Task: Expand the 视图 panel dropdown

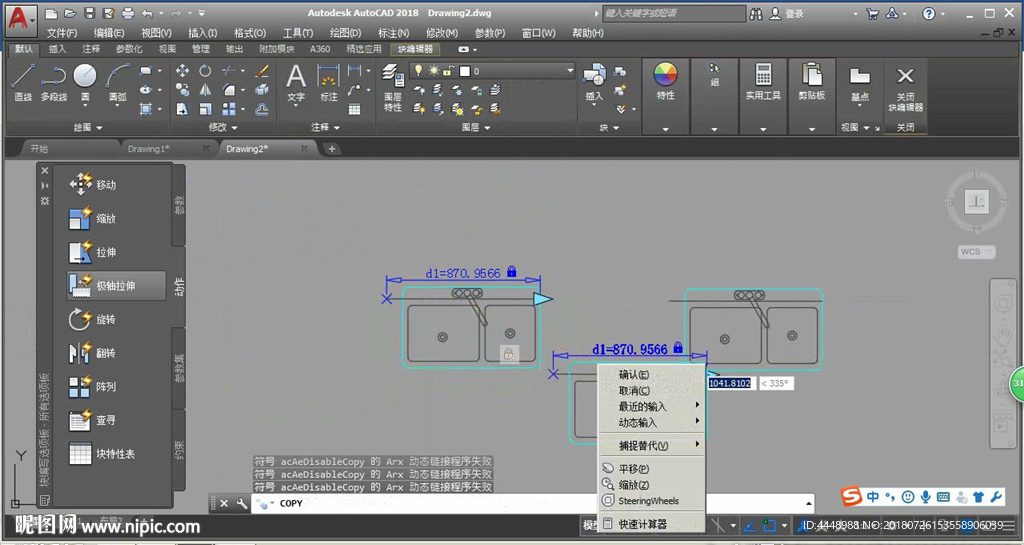Action: tap(857, 127)
